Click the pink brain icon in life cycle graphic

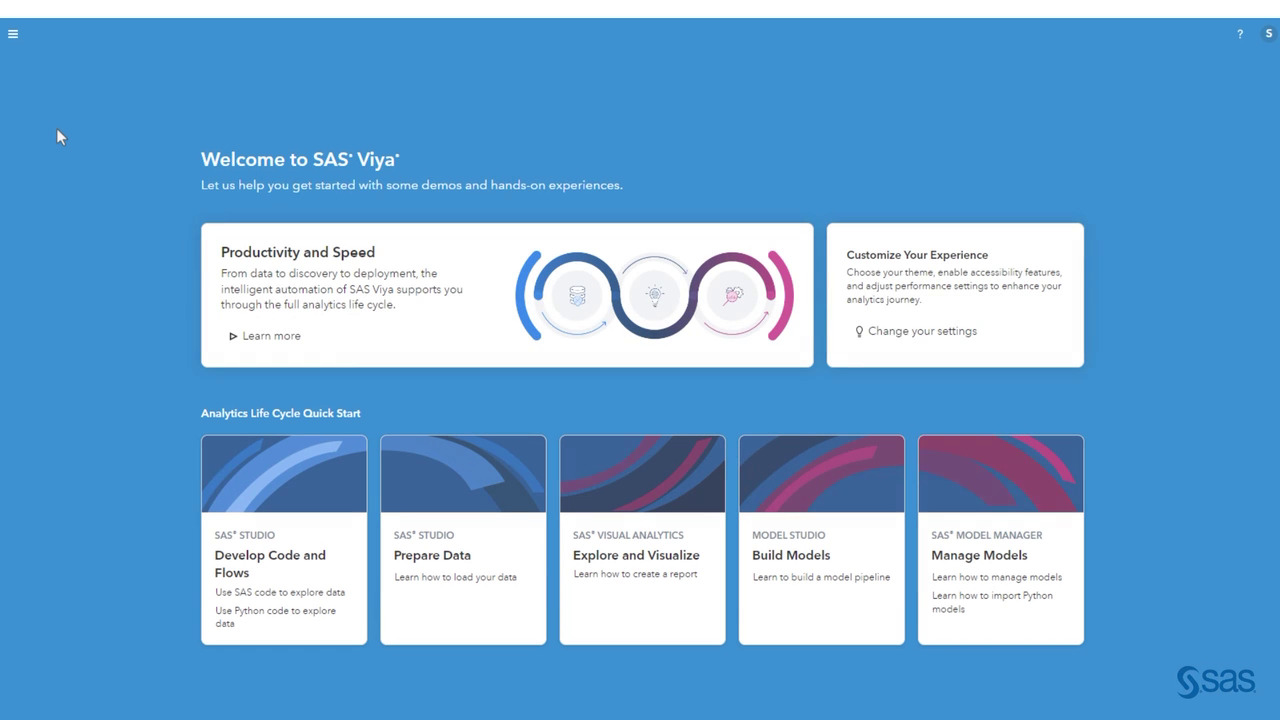[733, 296]
